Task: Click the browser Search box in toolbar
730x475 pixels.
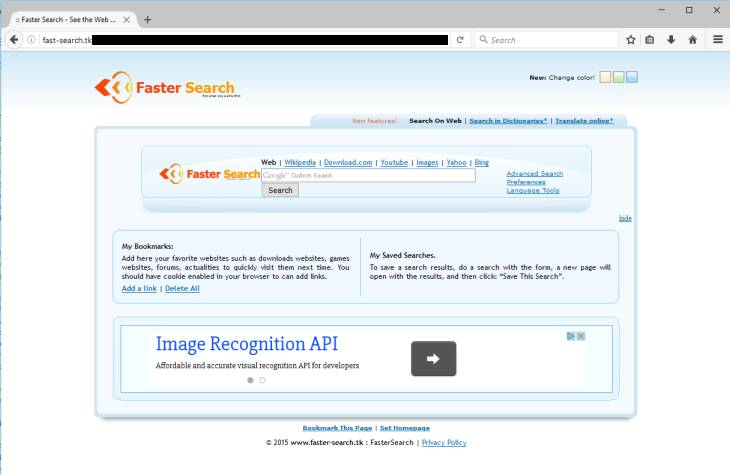Action: (547, 40)
